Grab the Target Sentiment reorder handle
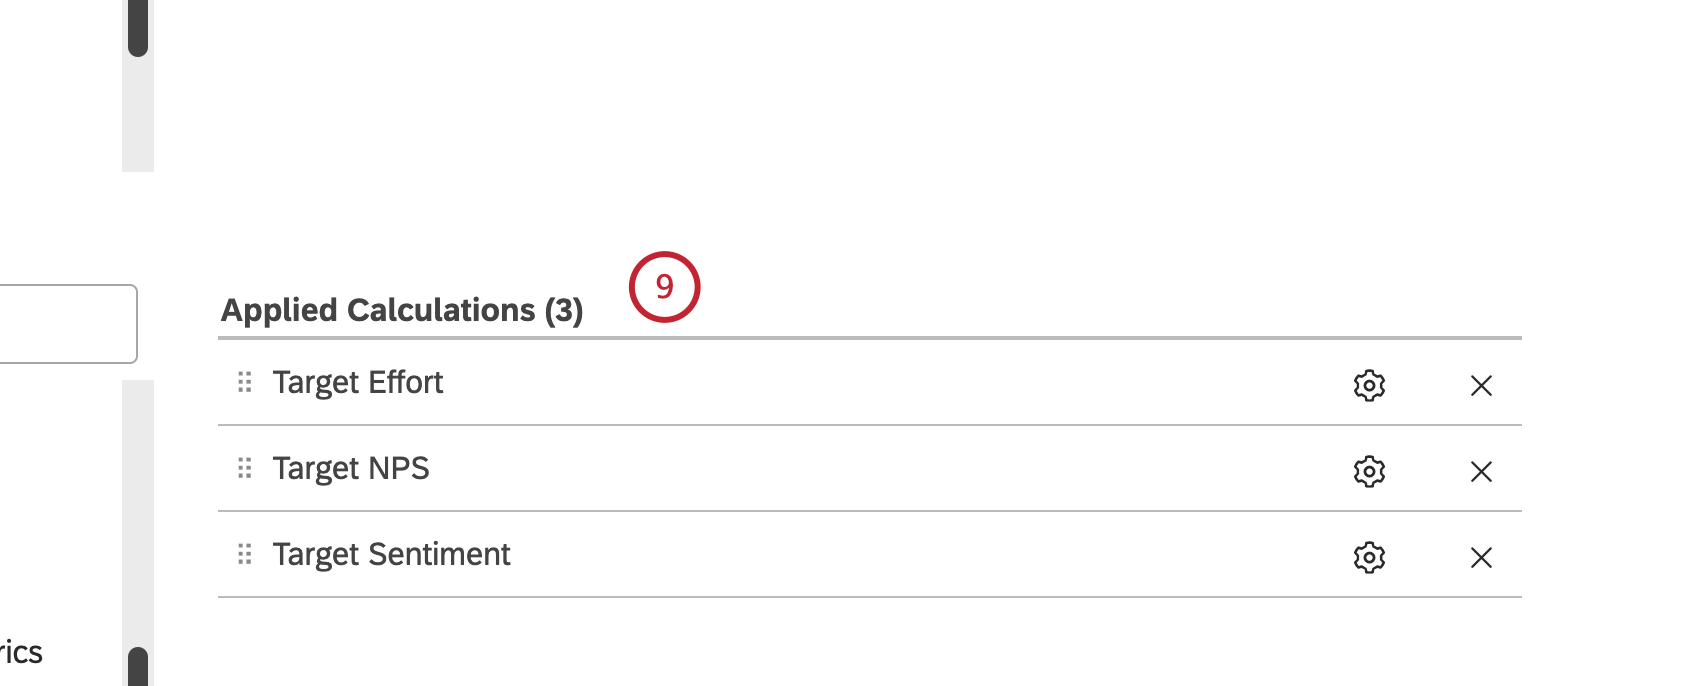Viewport: 1700px width, 686px height. (x=244, y=554)
